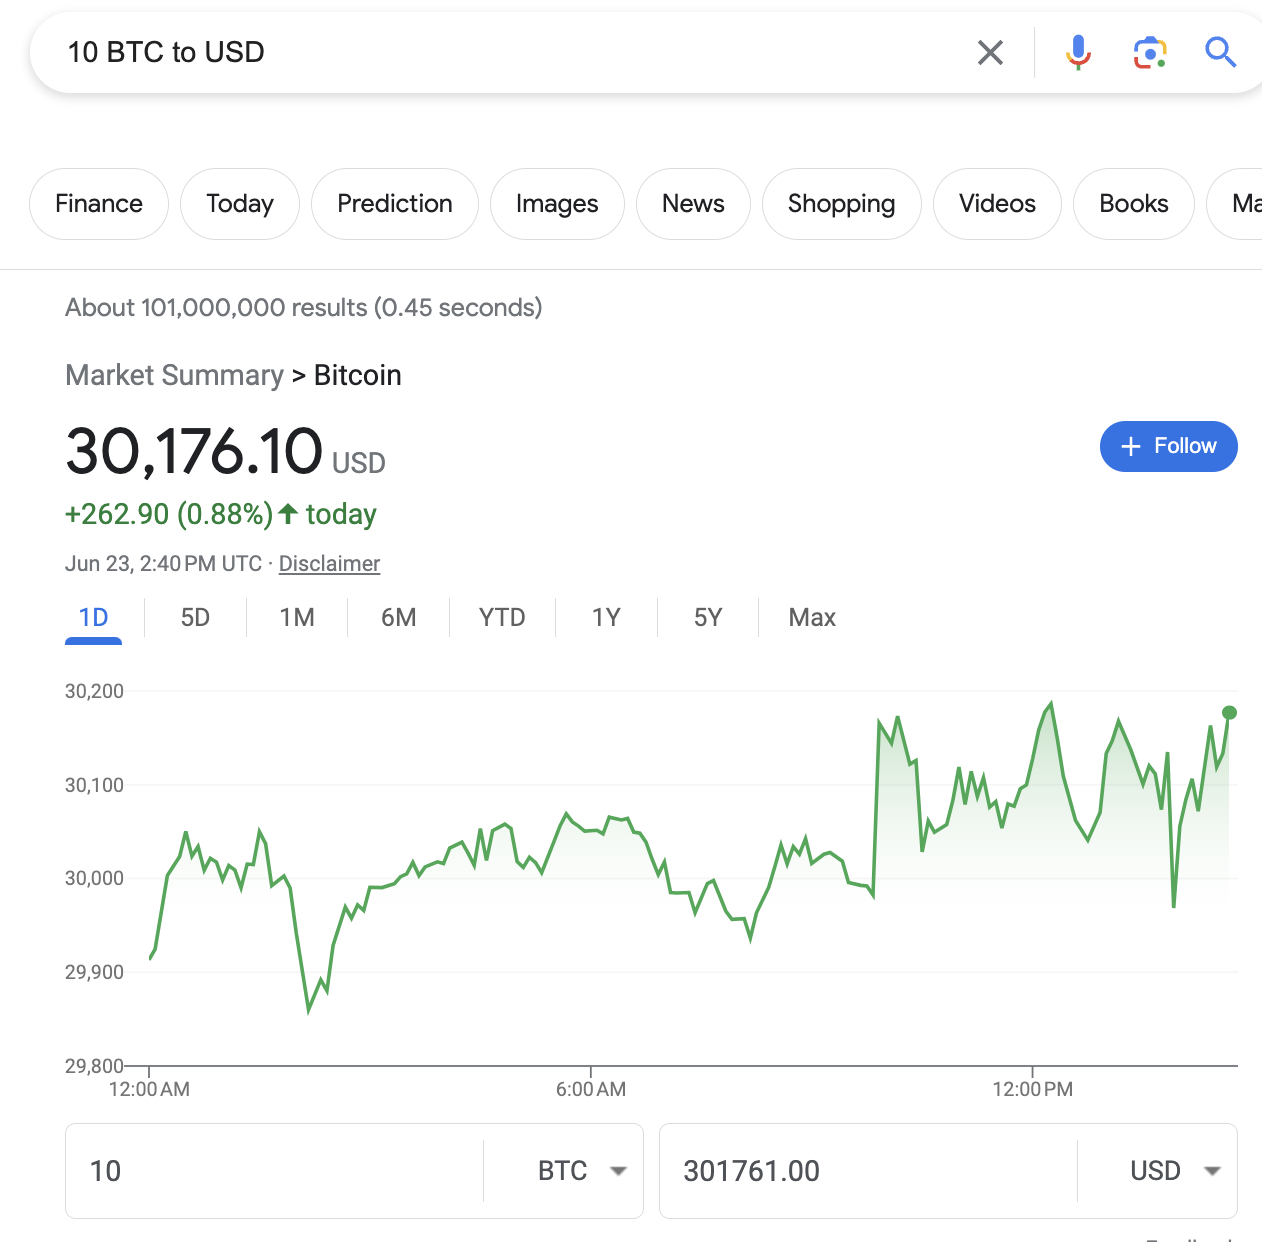
Task: Select the YTD timeframe
Action: [x=501, y=617]
